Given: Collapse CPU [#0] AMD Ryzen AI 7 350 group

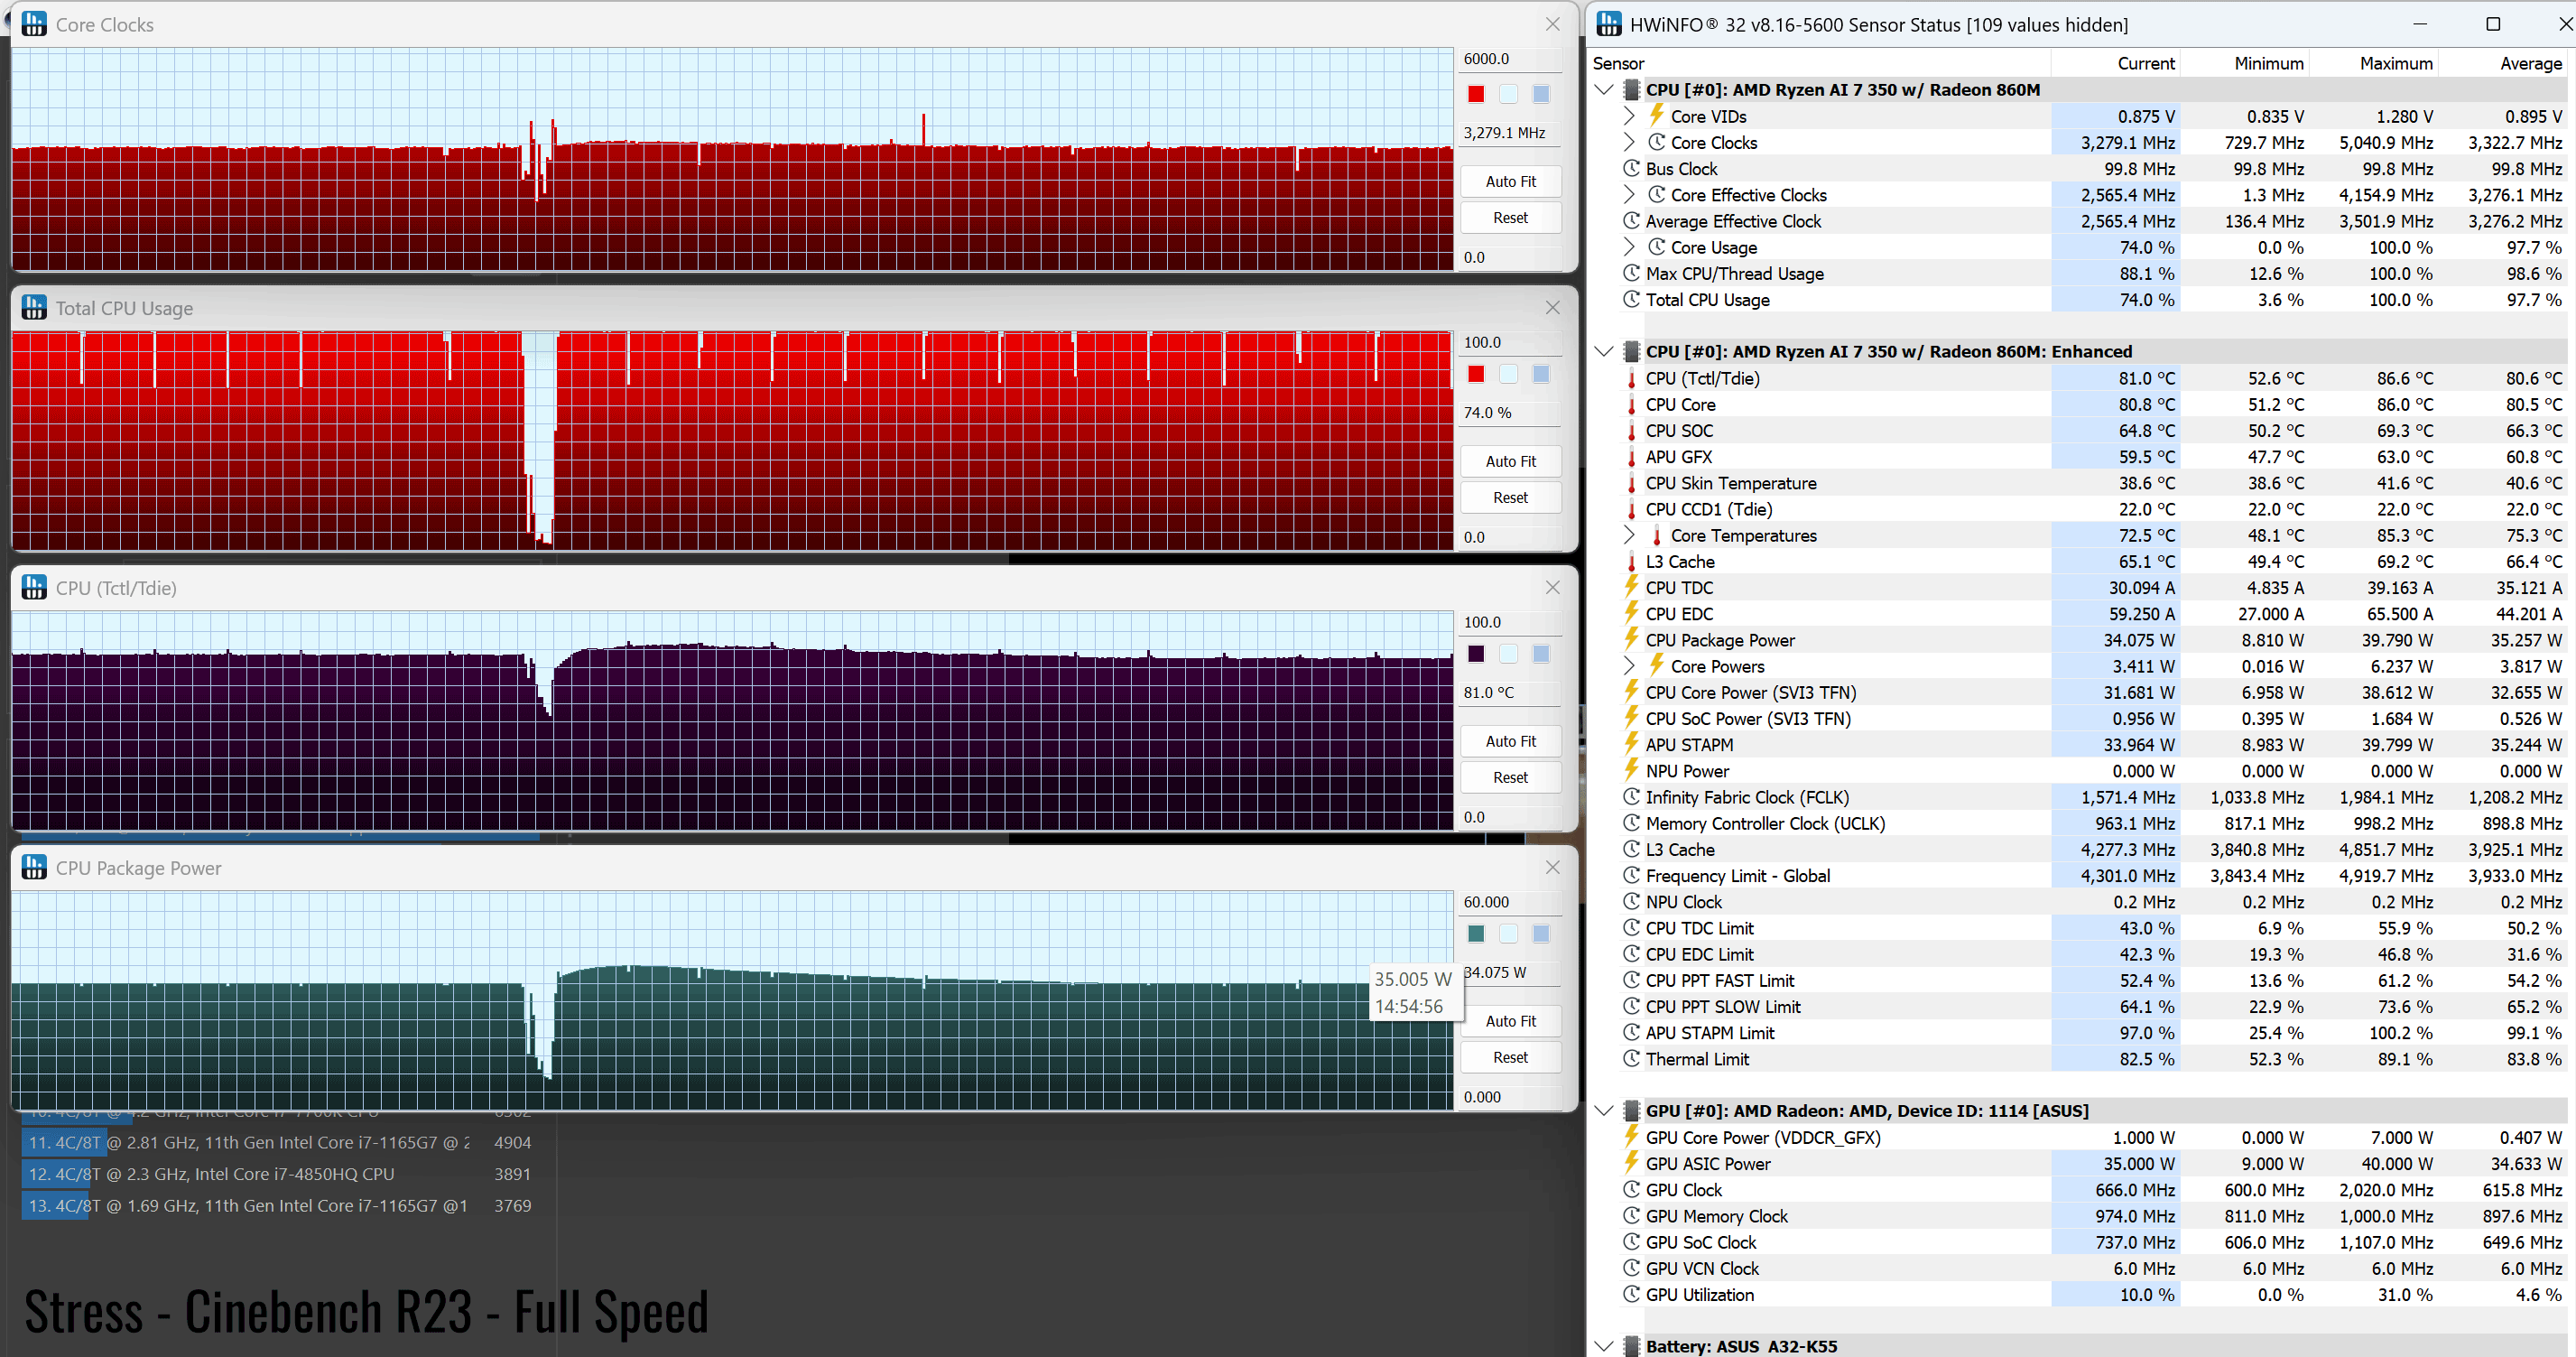Looking at the screenshot, I should pyautogui.click(x=1604, y=89).
